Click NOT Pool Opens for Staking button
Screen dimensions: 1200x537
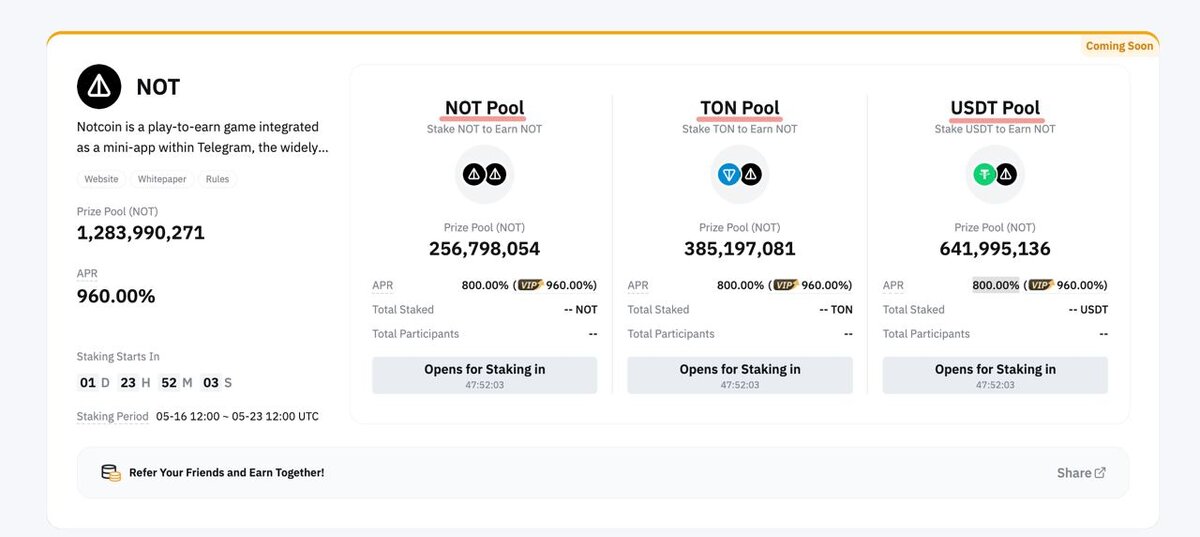point(485,375)
